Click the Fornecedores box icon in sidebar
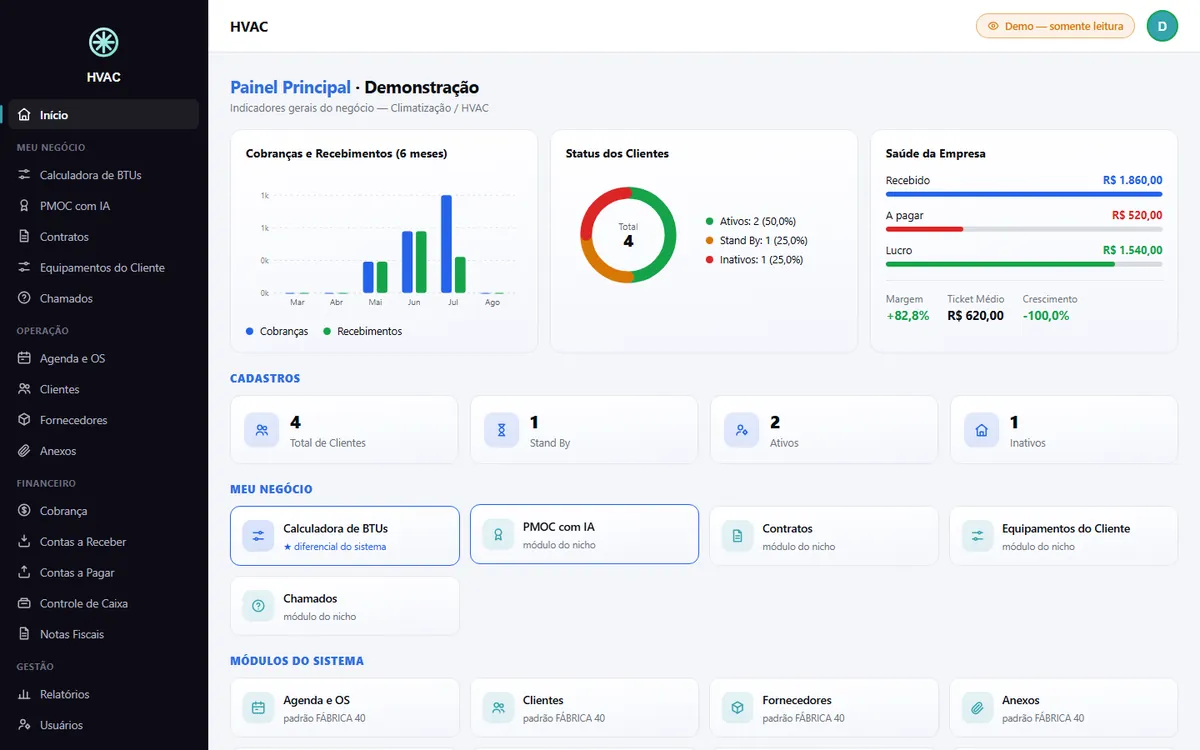Screen dimensions: 1200x750 24,420
